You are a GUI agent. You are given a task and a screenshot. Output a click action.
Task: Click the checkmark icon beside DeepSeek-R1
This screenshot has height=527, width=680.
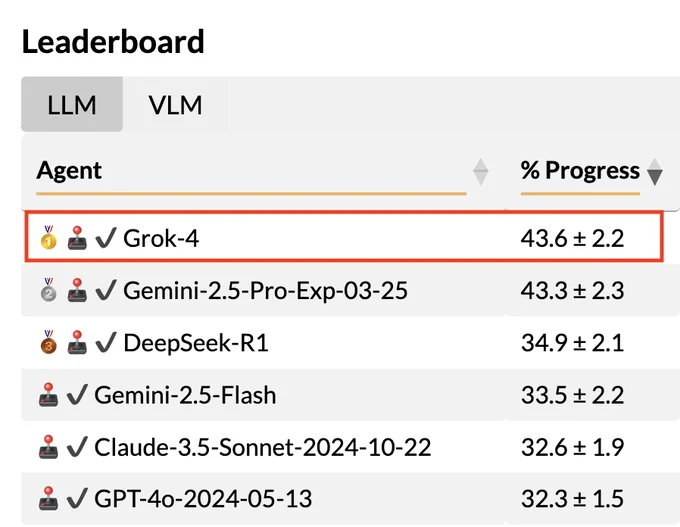tap(106, 342)
